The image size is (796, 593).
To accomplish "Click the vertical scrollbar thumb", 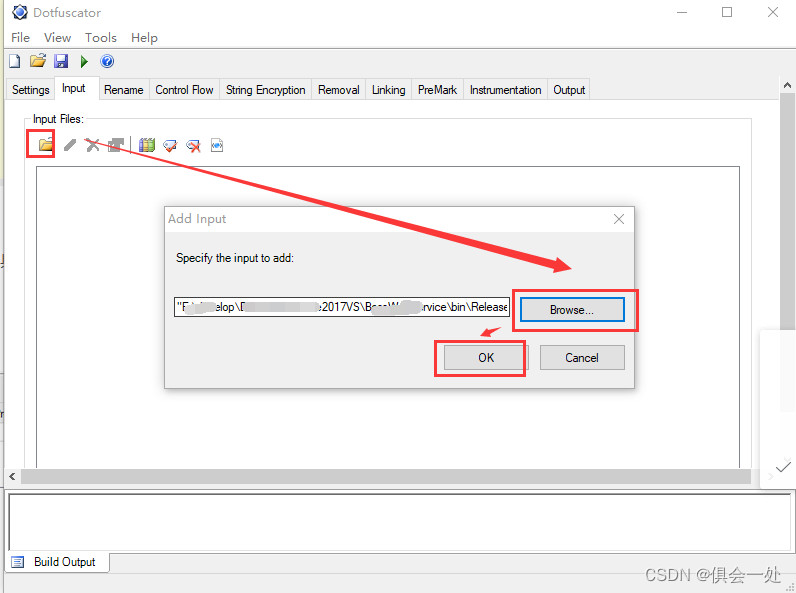I will (x=787, y=211).
